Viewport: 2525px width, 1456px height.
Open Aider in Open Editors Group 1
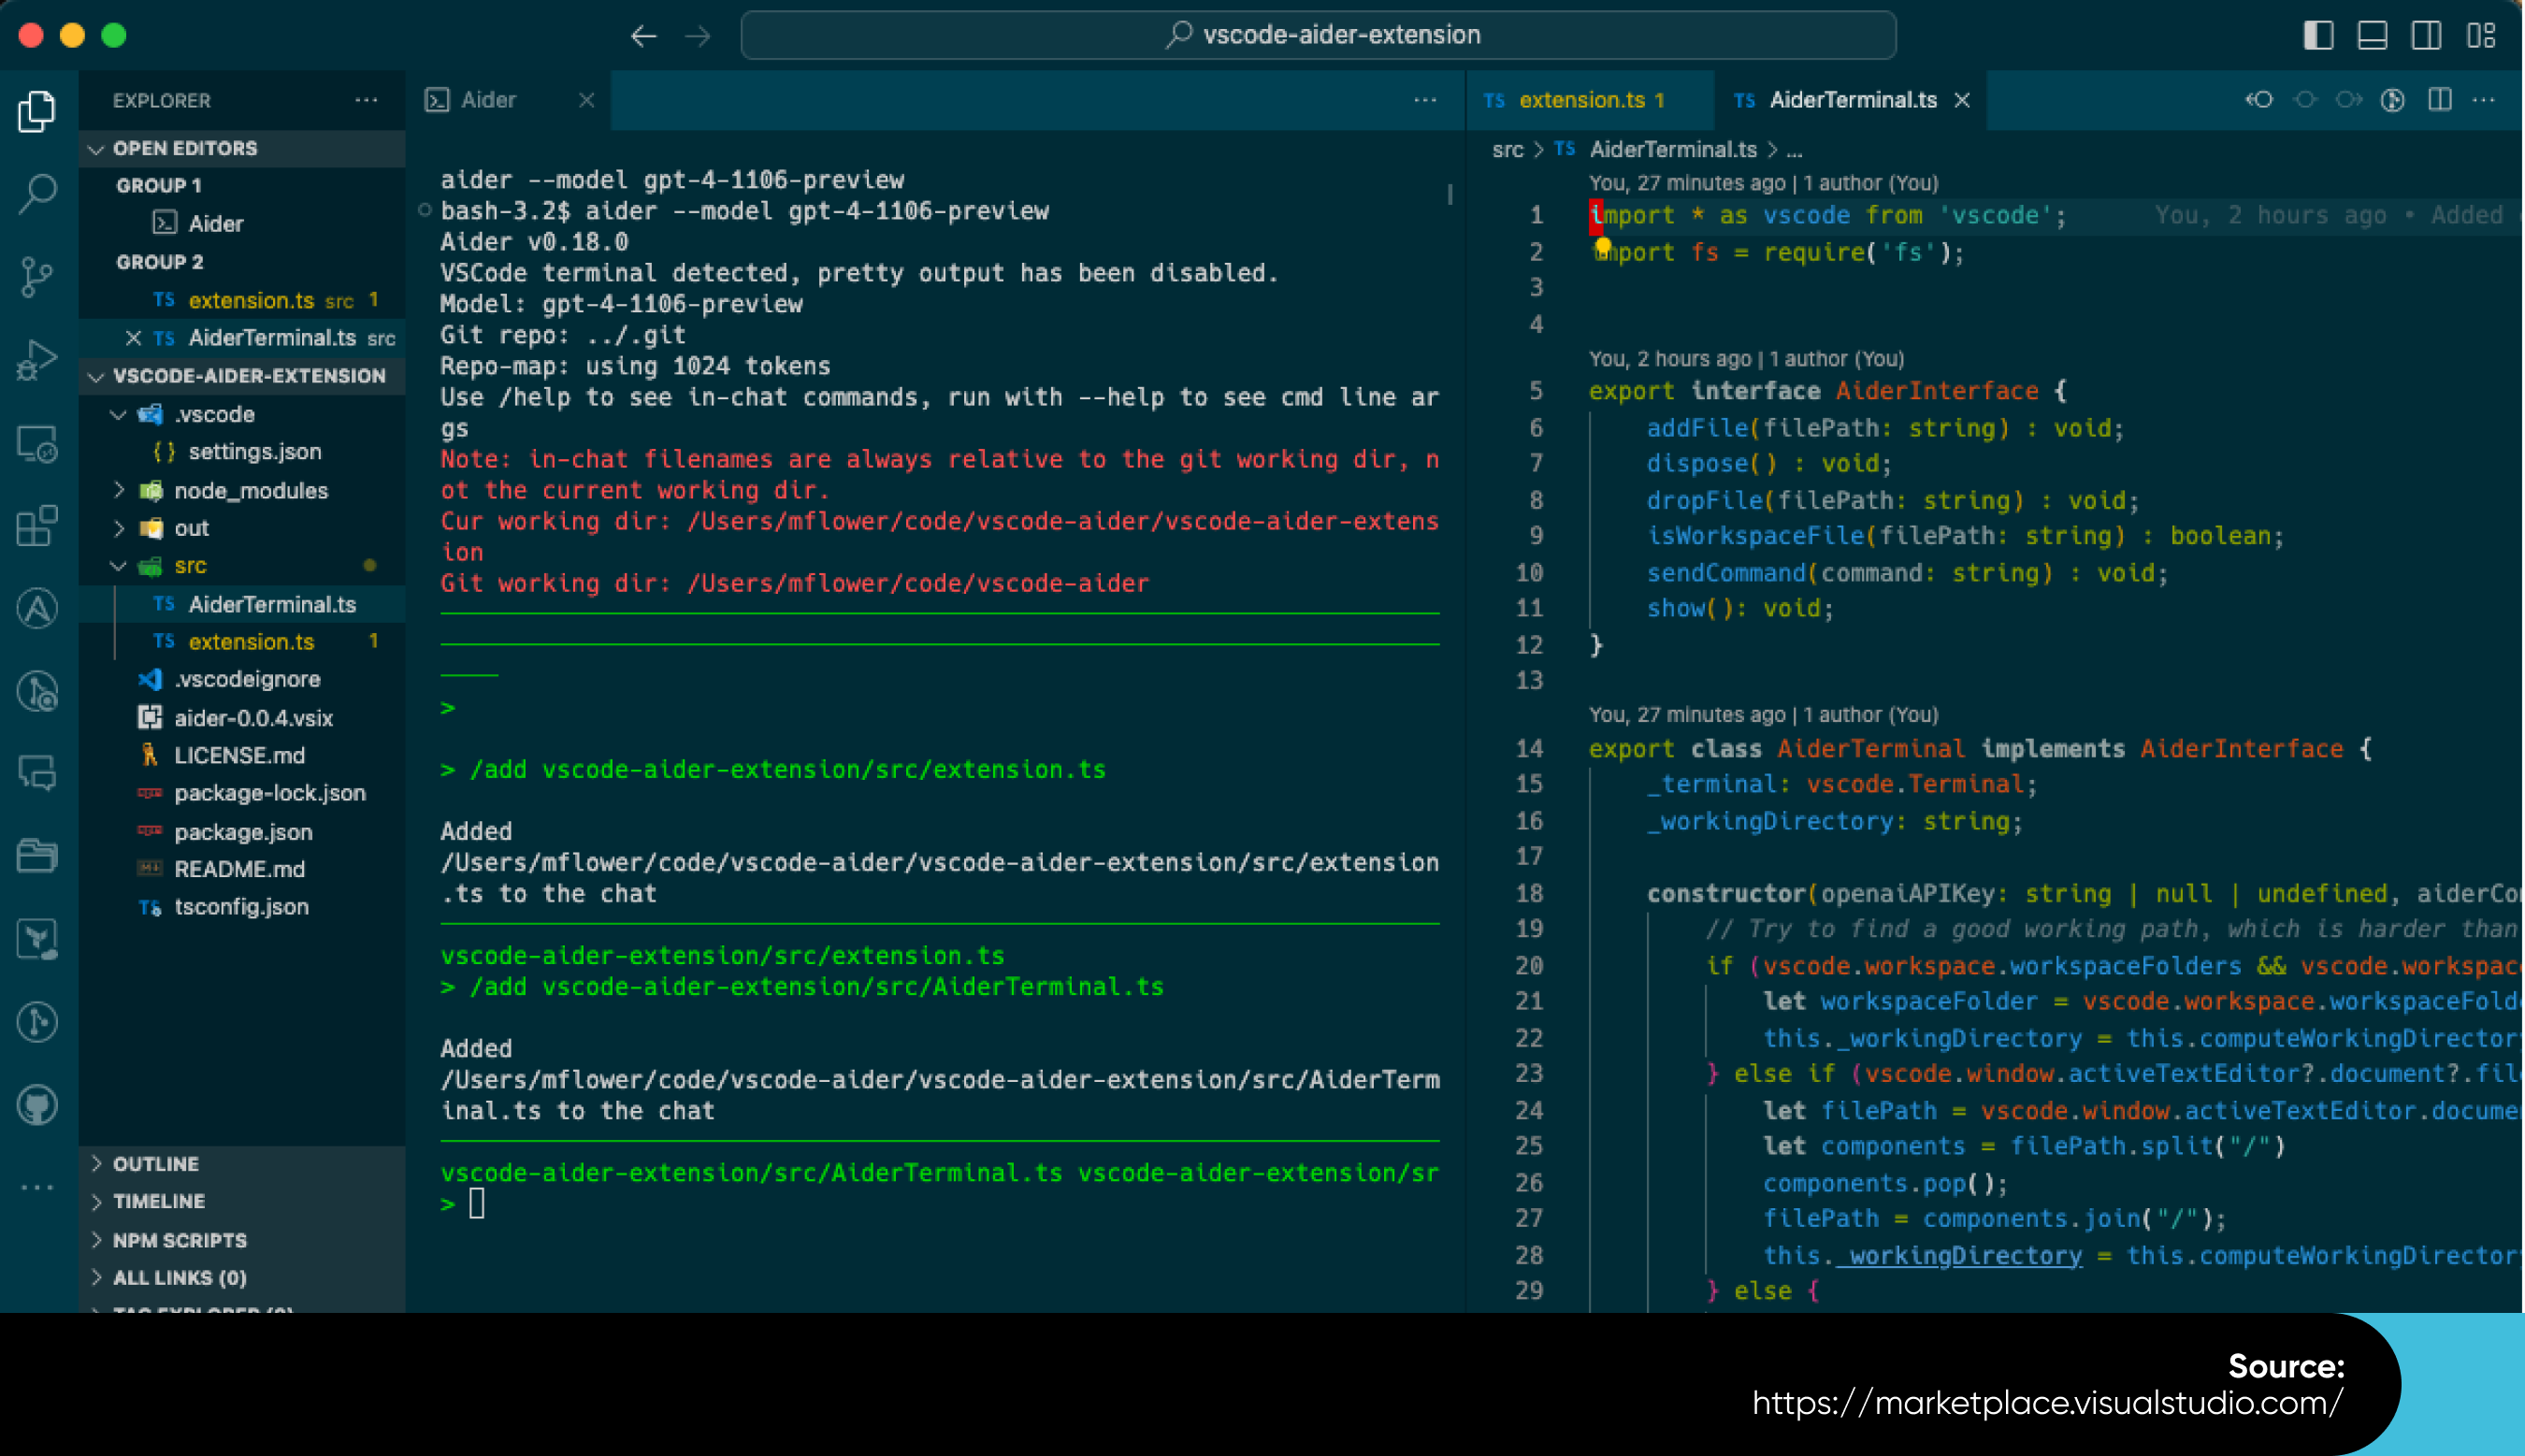[x=242, y=223]
